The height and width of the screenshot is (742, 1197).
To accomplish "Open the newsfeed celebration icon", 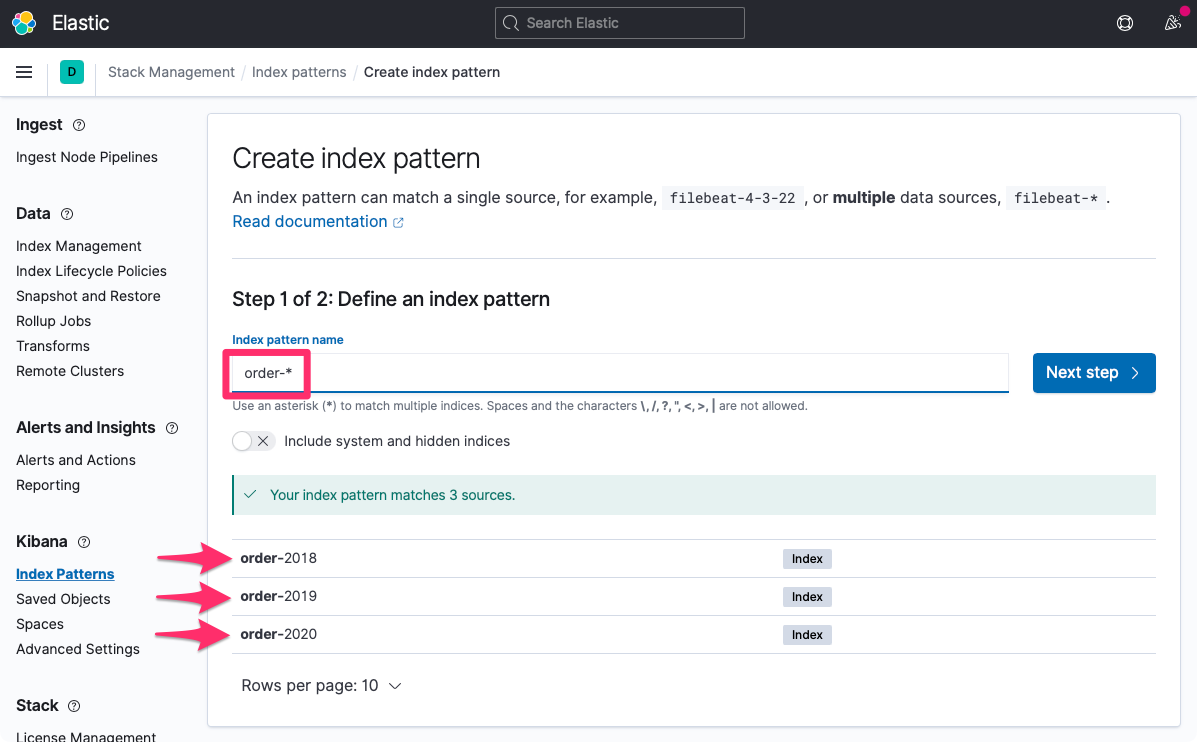I will (1172, 23).
